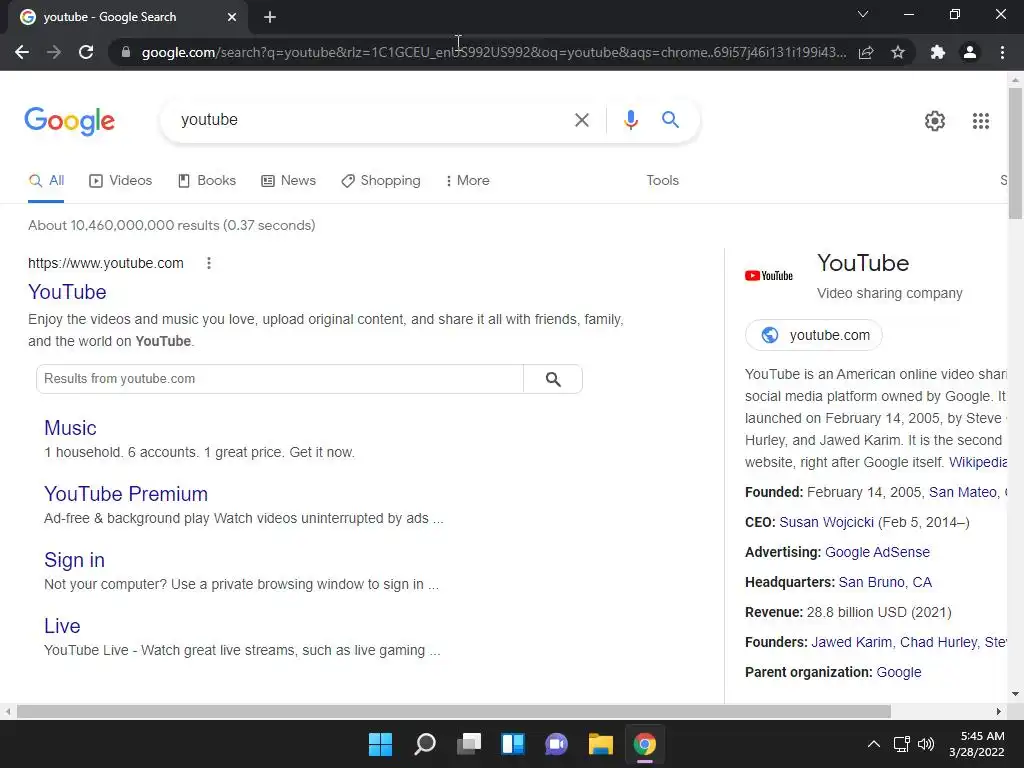Open File Explorer from the taskbar
This screenshot has width=1024, height=768.
pos(600,744)
